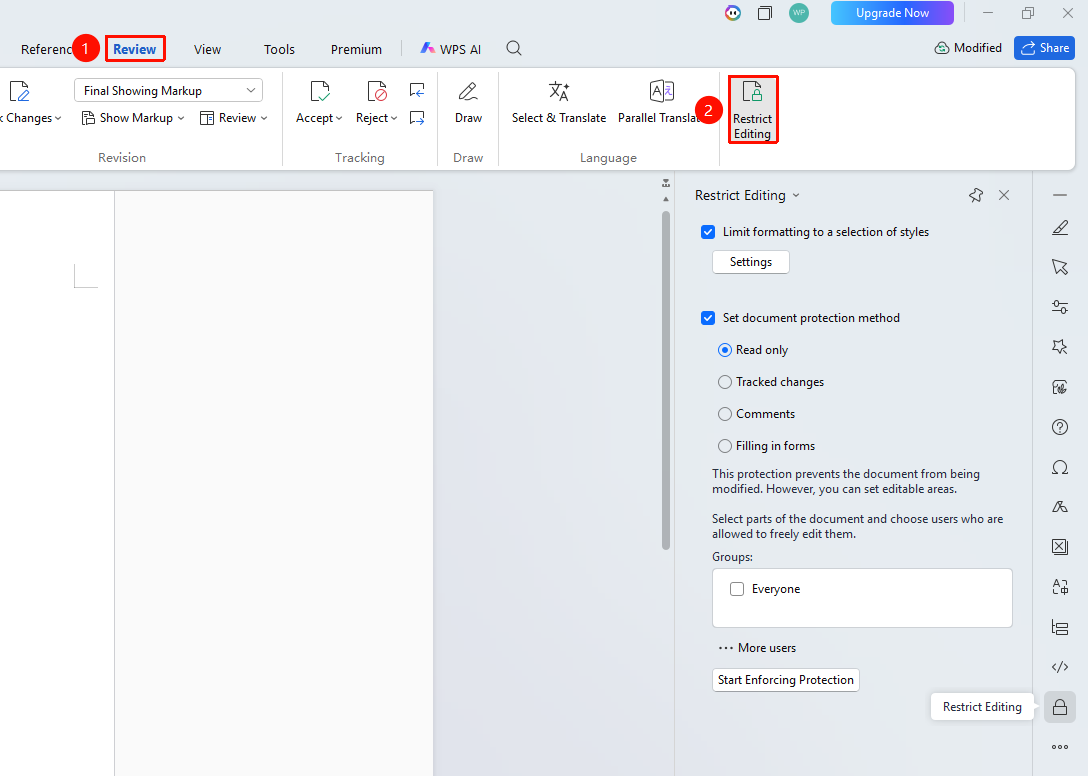The height and width of the screenshot is (776, 1088).
Task: Click the Share button
Action: pos(1044,48)
